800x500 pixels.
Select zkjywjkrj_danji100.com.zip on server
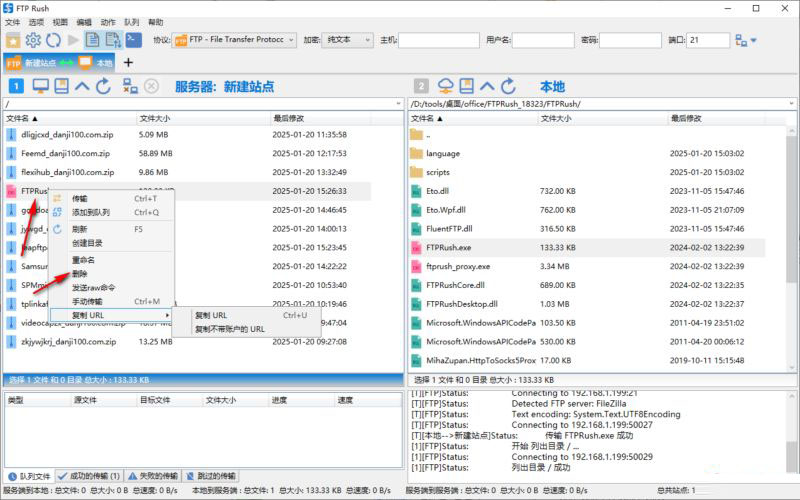point(188,342)
